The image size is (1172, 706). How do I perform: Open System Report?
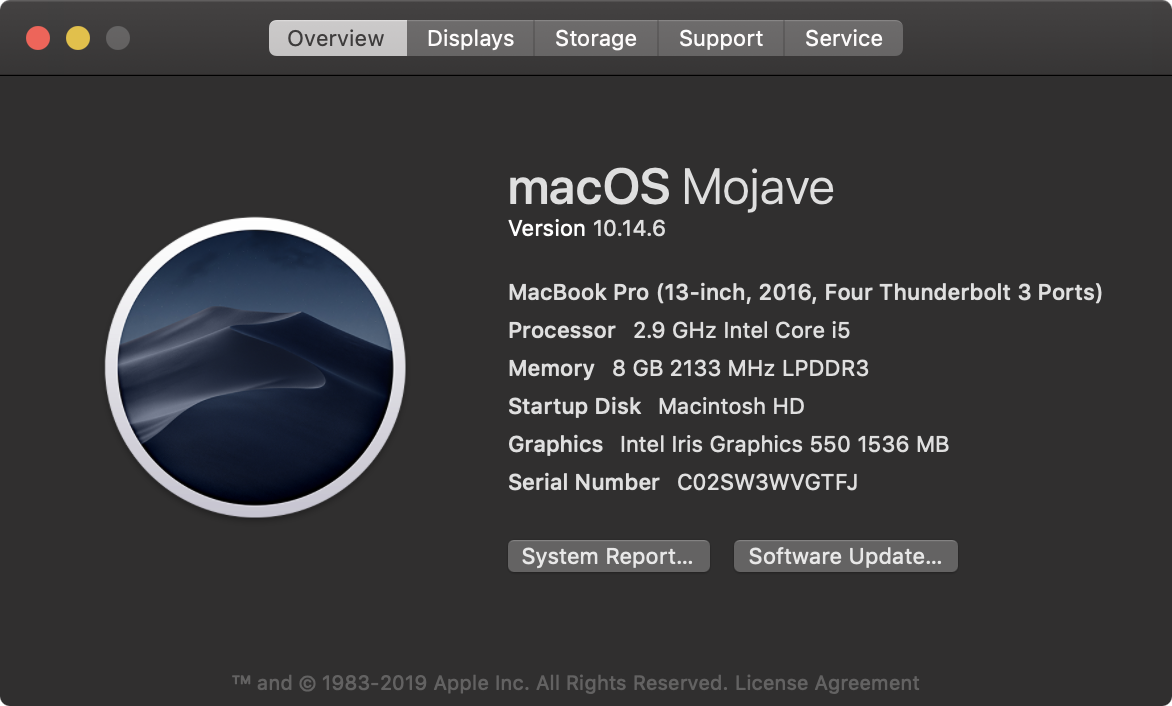pos(608,556)
